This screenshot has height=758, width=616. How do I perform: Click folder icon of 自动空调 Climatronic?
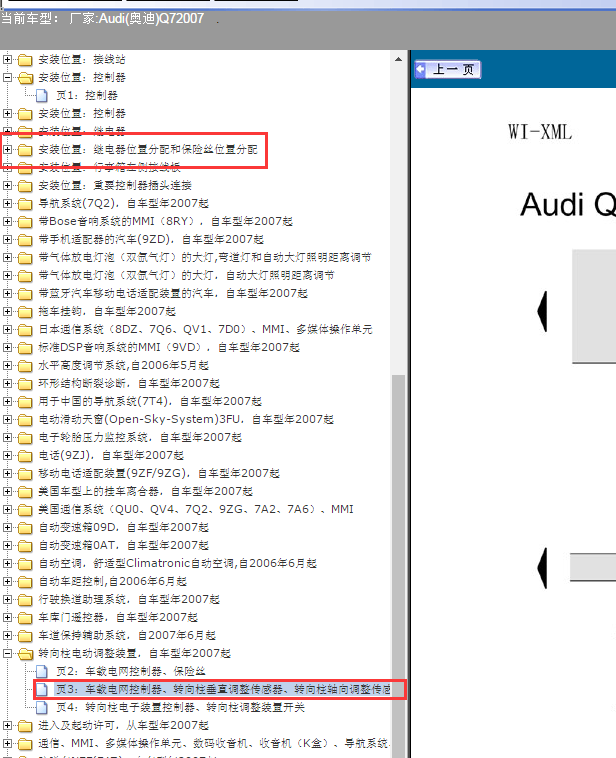25,564
